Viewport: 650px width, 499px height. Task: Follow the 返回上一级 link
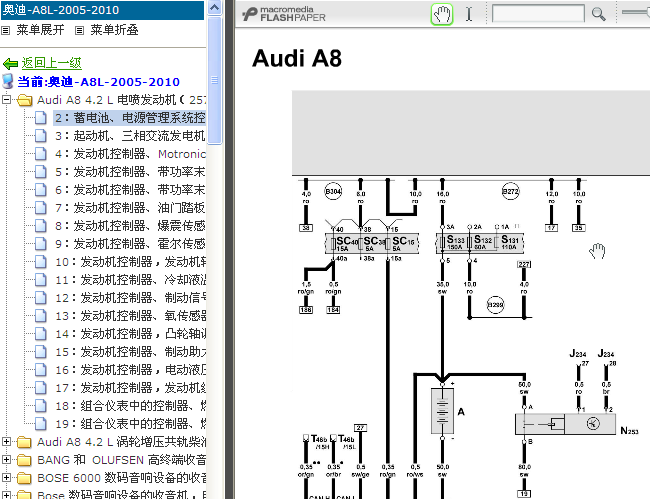(51, 63)
